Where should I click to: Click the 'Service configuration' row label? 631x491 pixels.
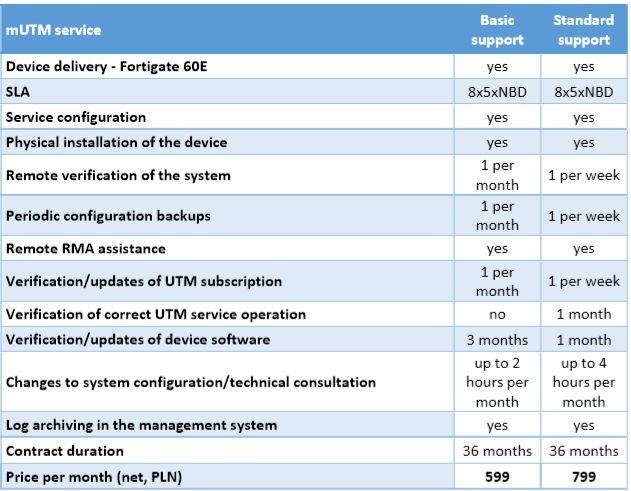coord(76,118)
